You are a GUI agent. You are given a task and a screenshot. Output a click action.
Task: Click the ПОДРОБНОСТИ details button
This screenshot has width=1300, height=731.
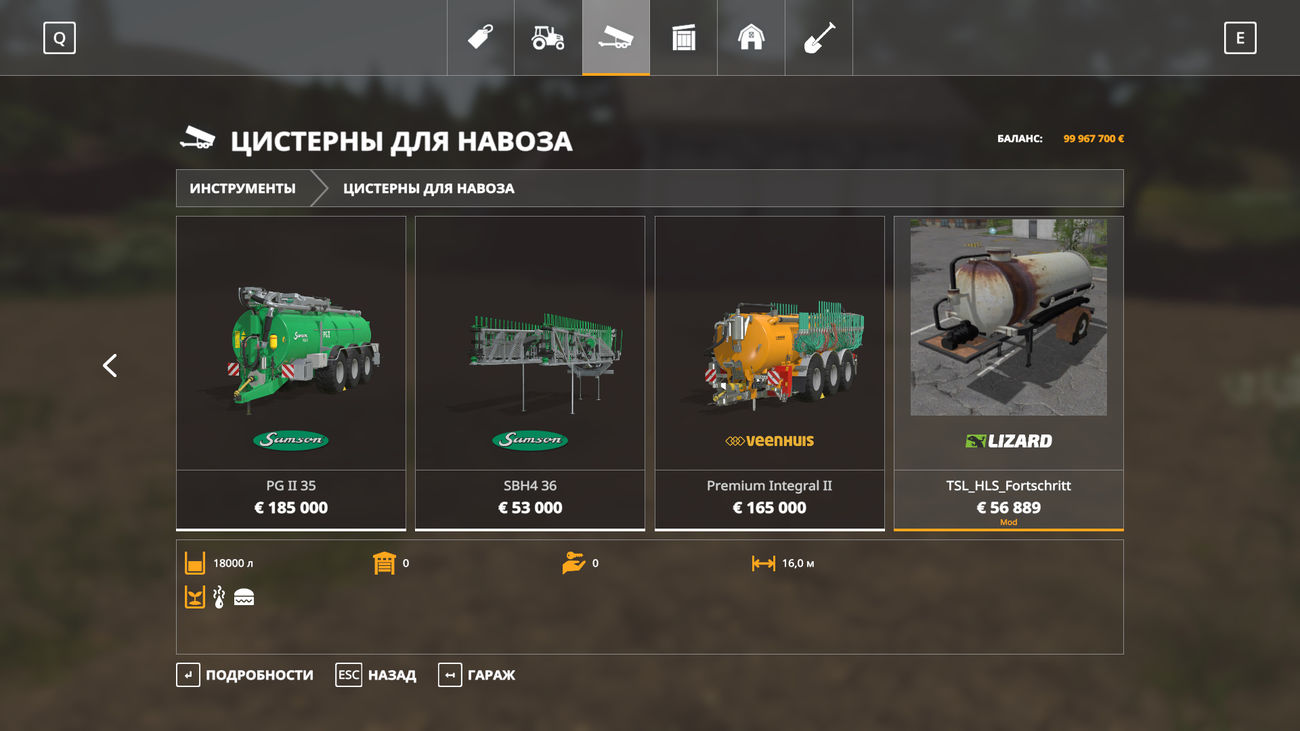pyautogui.click(x=245, y=675)
